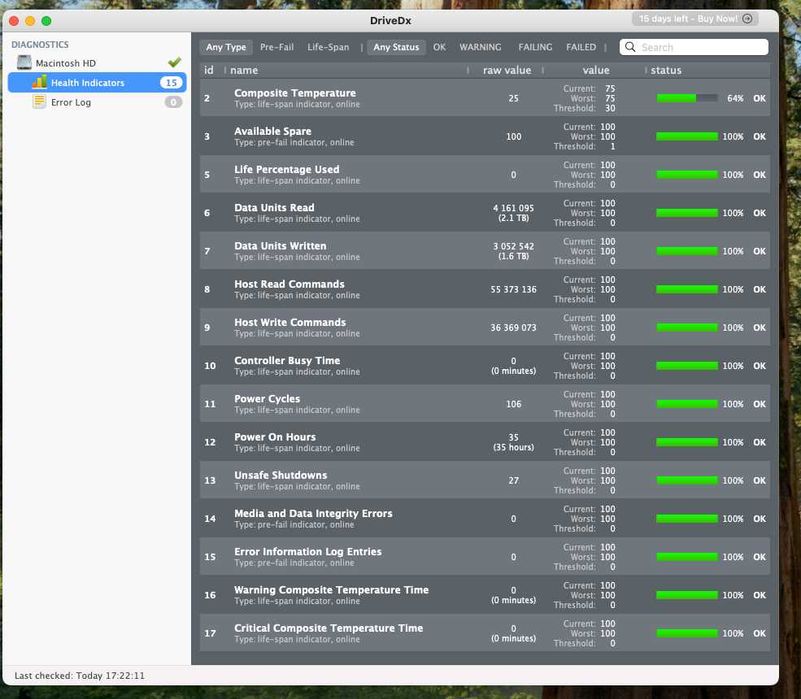Screen dimensions: 801x699
Task: Click the Power Cycles 100% progress bar
Action: (687, 404)
